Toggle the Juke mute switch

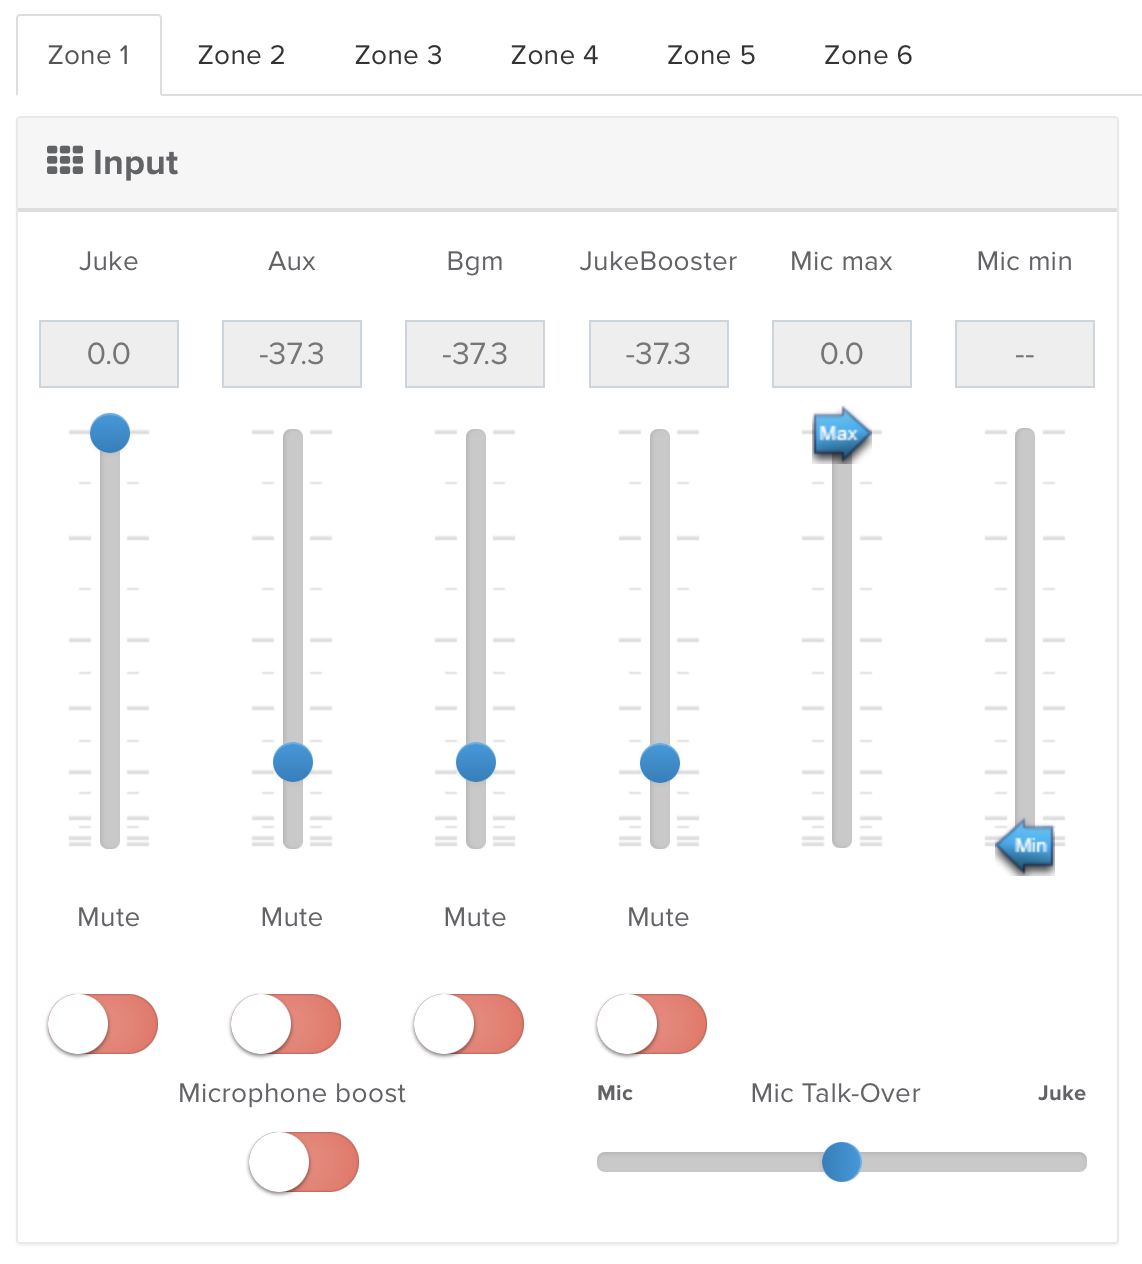[103, 1024]
